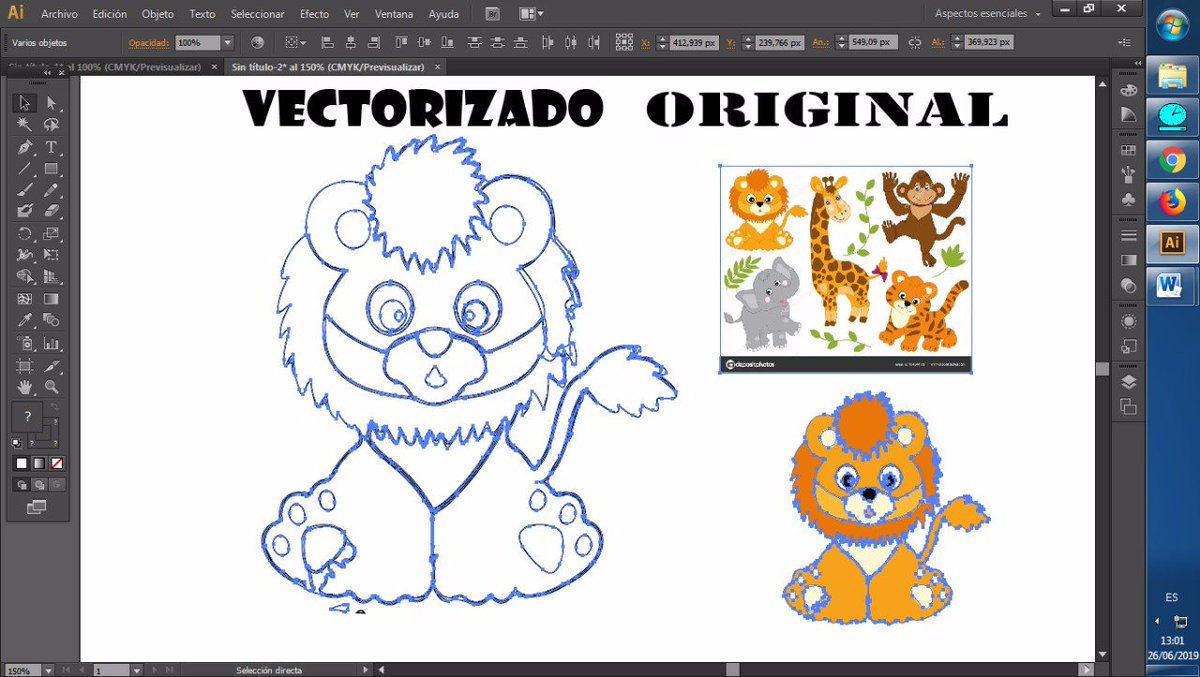This screenshot has height=677, width=1200.
Task: Select the Pencil tool
Action: (x=51, y=190)
